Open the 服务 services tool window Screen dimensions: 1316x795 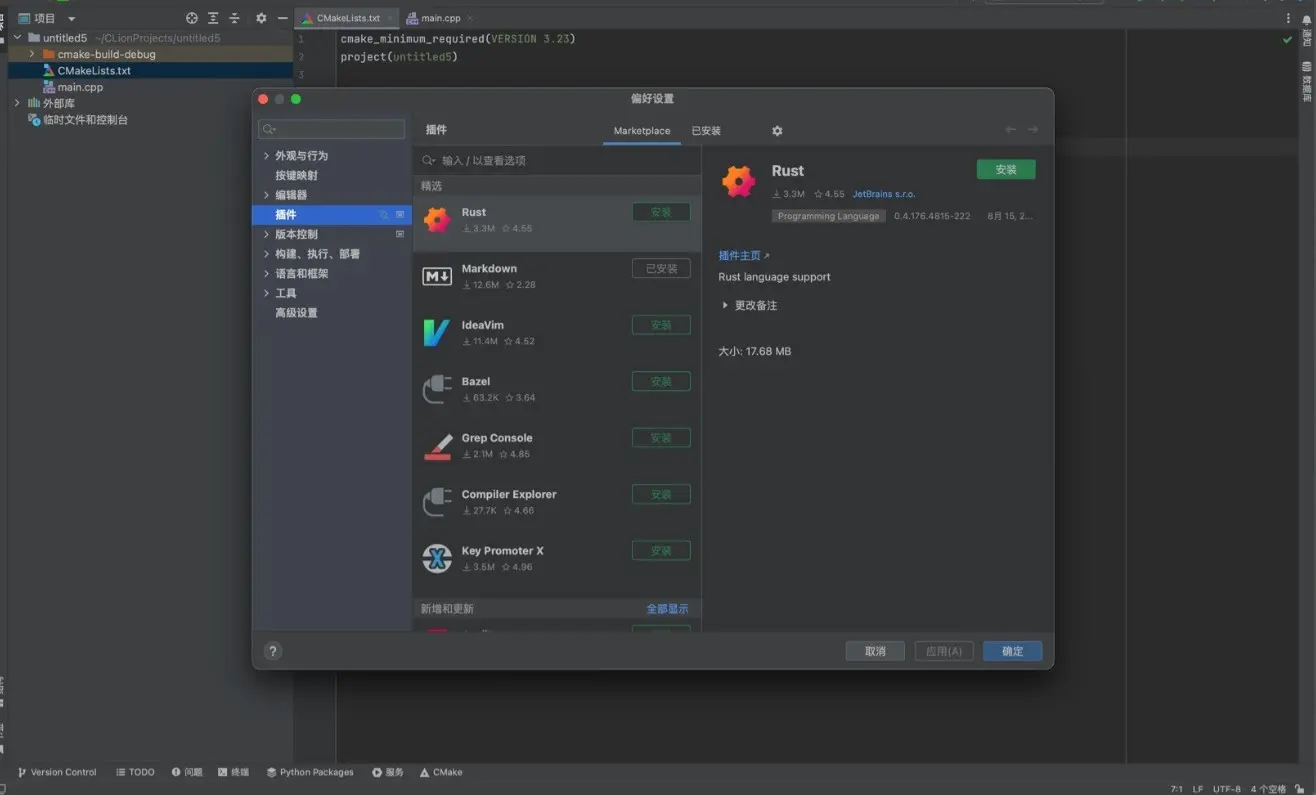tap(388, 772)
